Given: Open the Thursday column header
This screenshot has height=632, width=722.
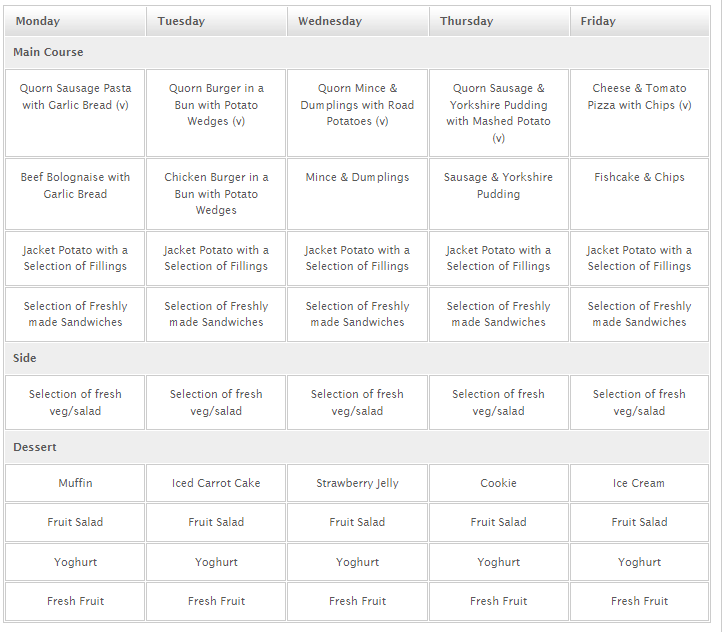Looking at the screenshot, I should [x=499, y=21].
